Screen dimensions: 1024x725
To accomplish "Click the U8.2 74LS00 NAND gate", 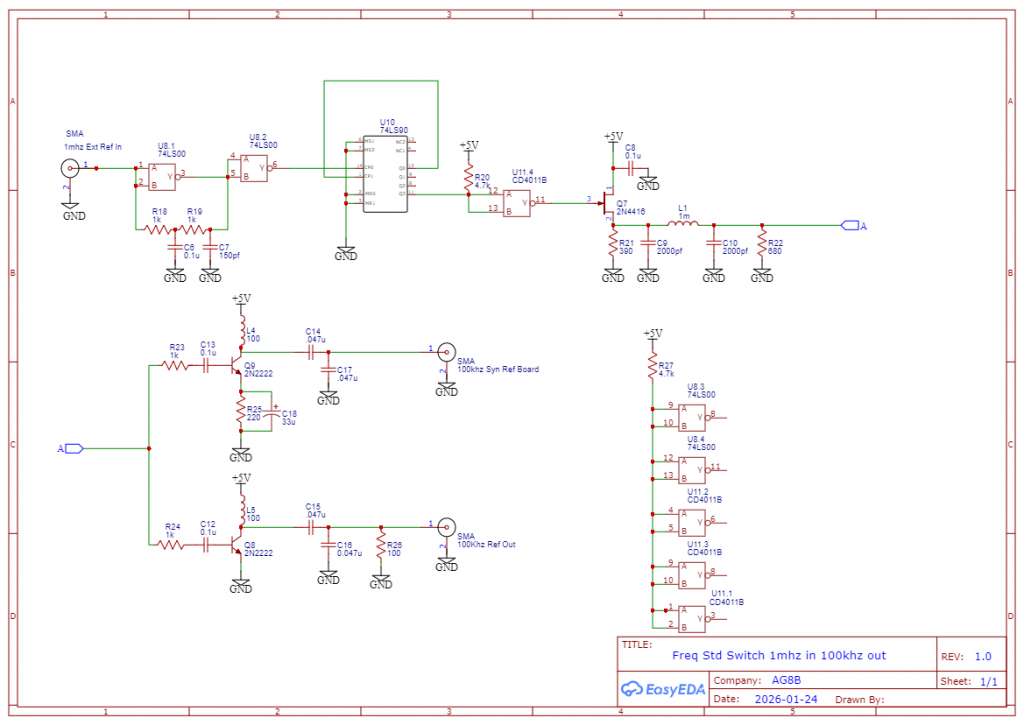I will (254, 166).
